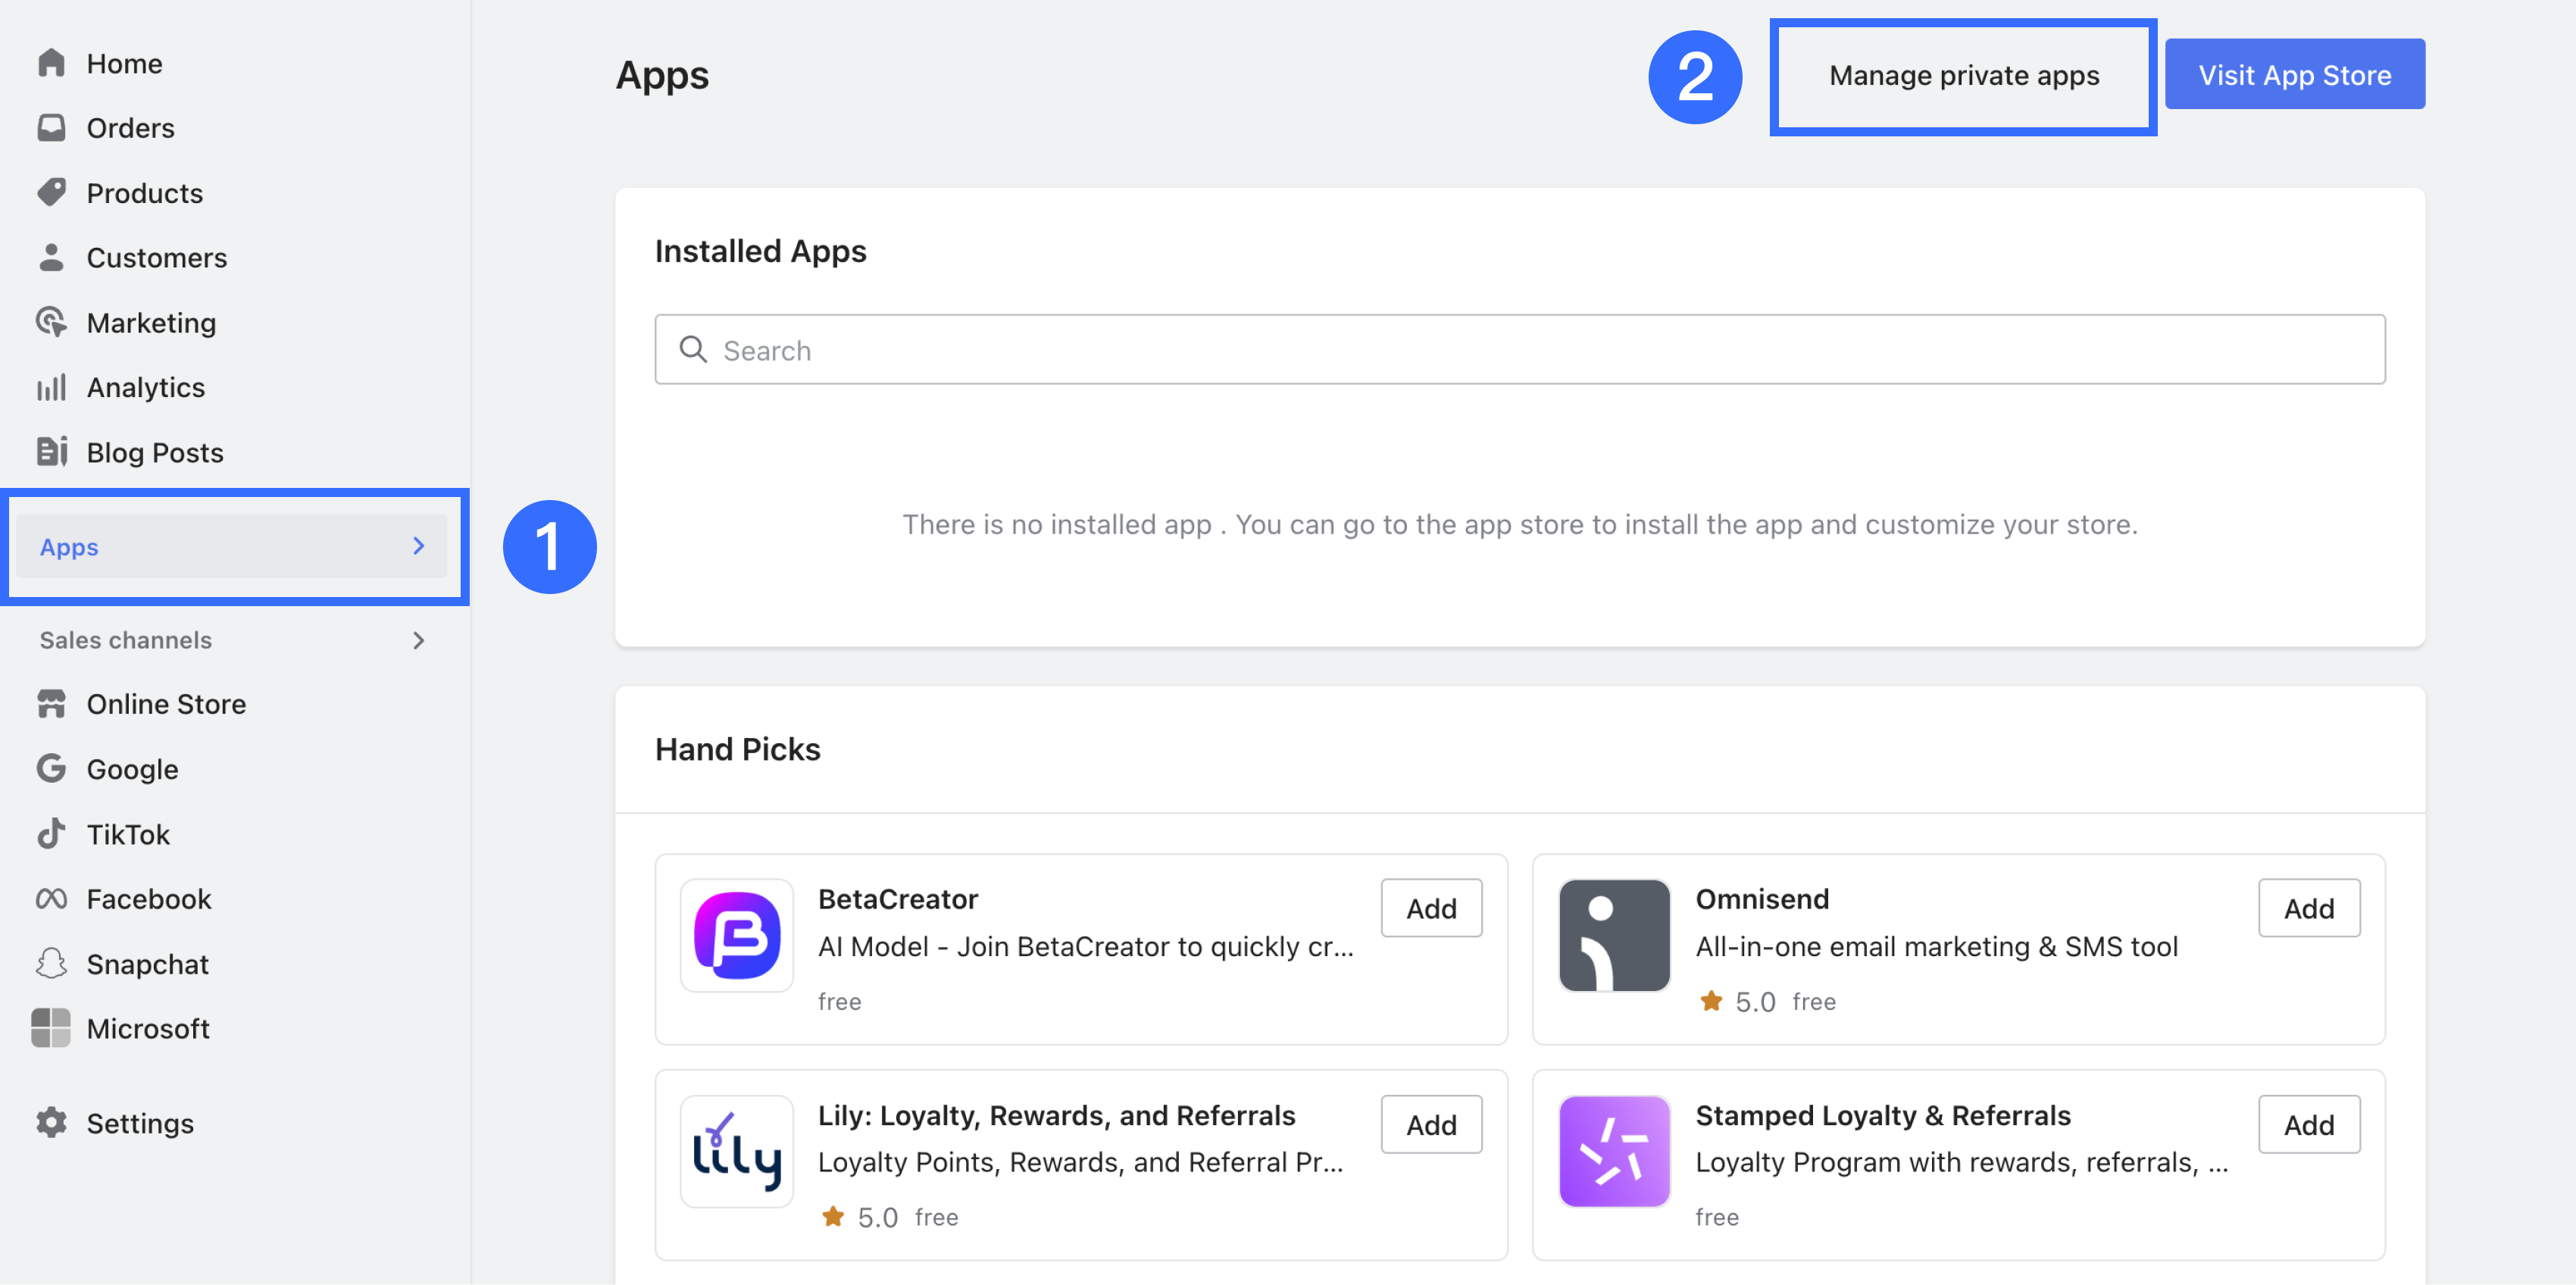Open Orders via the inbox icon
Screen dimensions: 2576x1285
[51, 128]
